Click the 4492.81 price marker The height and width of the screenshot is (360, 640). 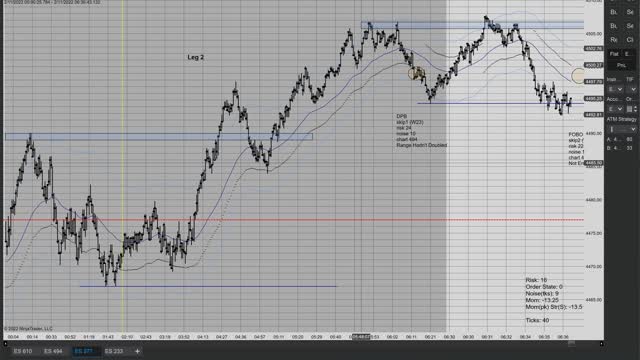593,115
